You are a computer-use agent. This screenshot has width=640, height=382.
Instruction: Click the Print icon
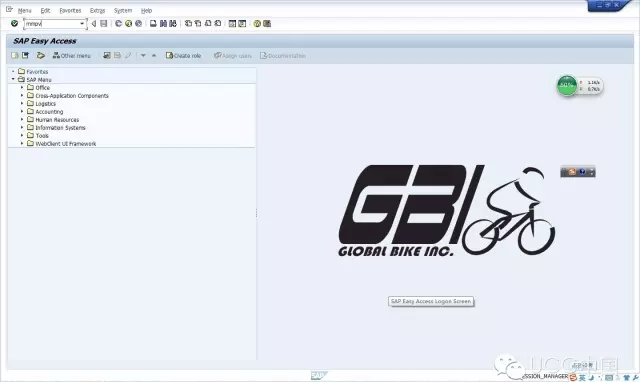click(x=153, y=23)
